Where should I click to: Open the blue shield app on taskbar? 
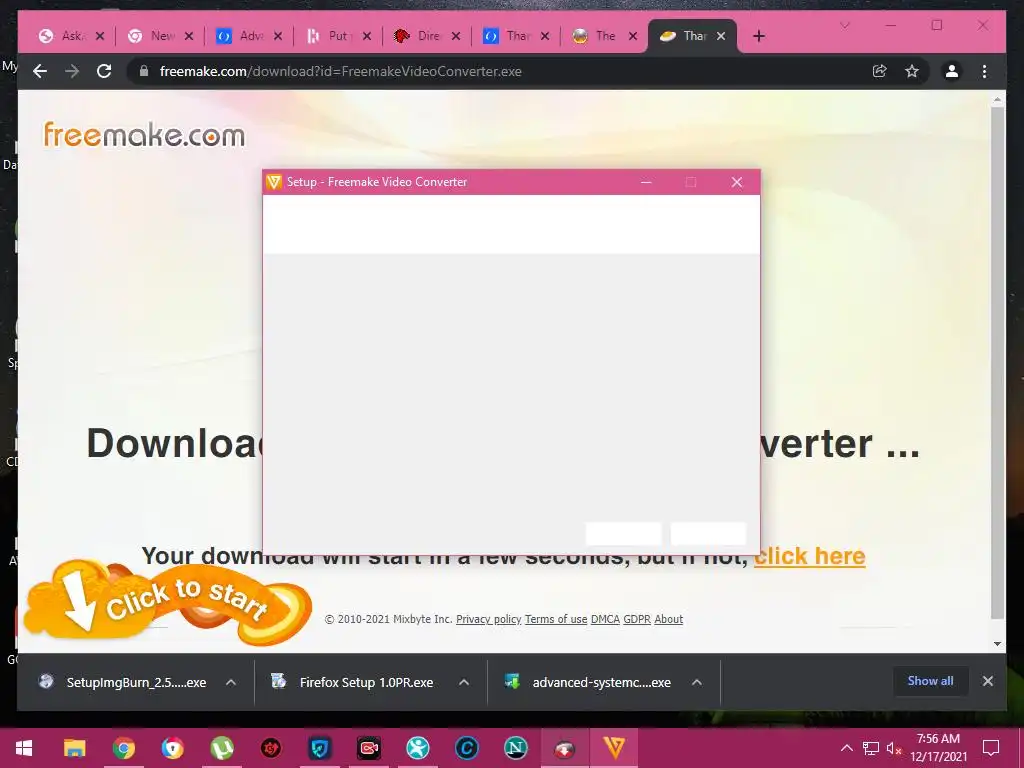pyautogui.click(x=320, y=748)
